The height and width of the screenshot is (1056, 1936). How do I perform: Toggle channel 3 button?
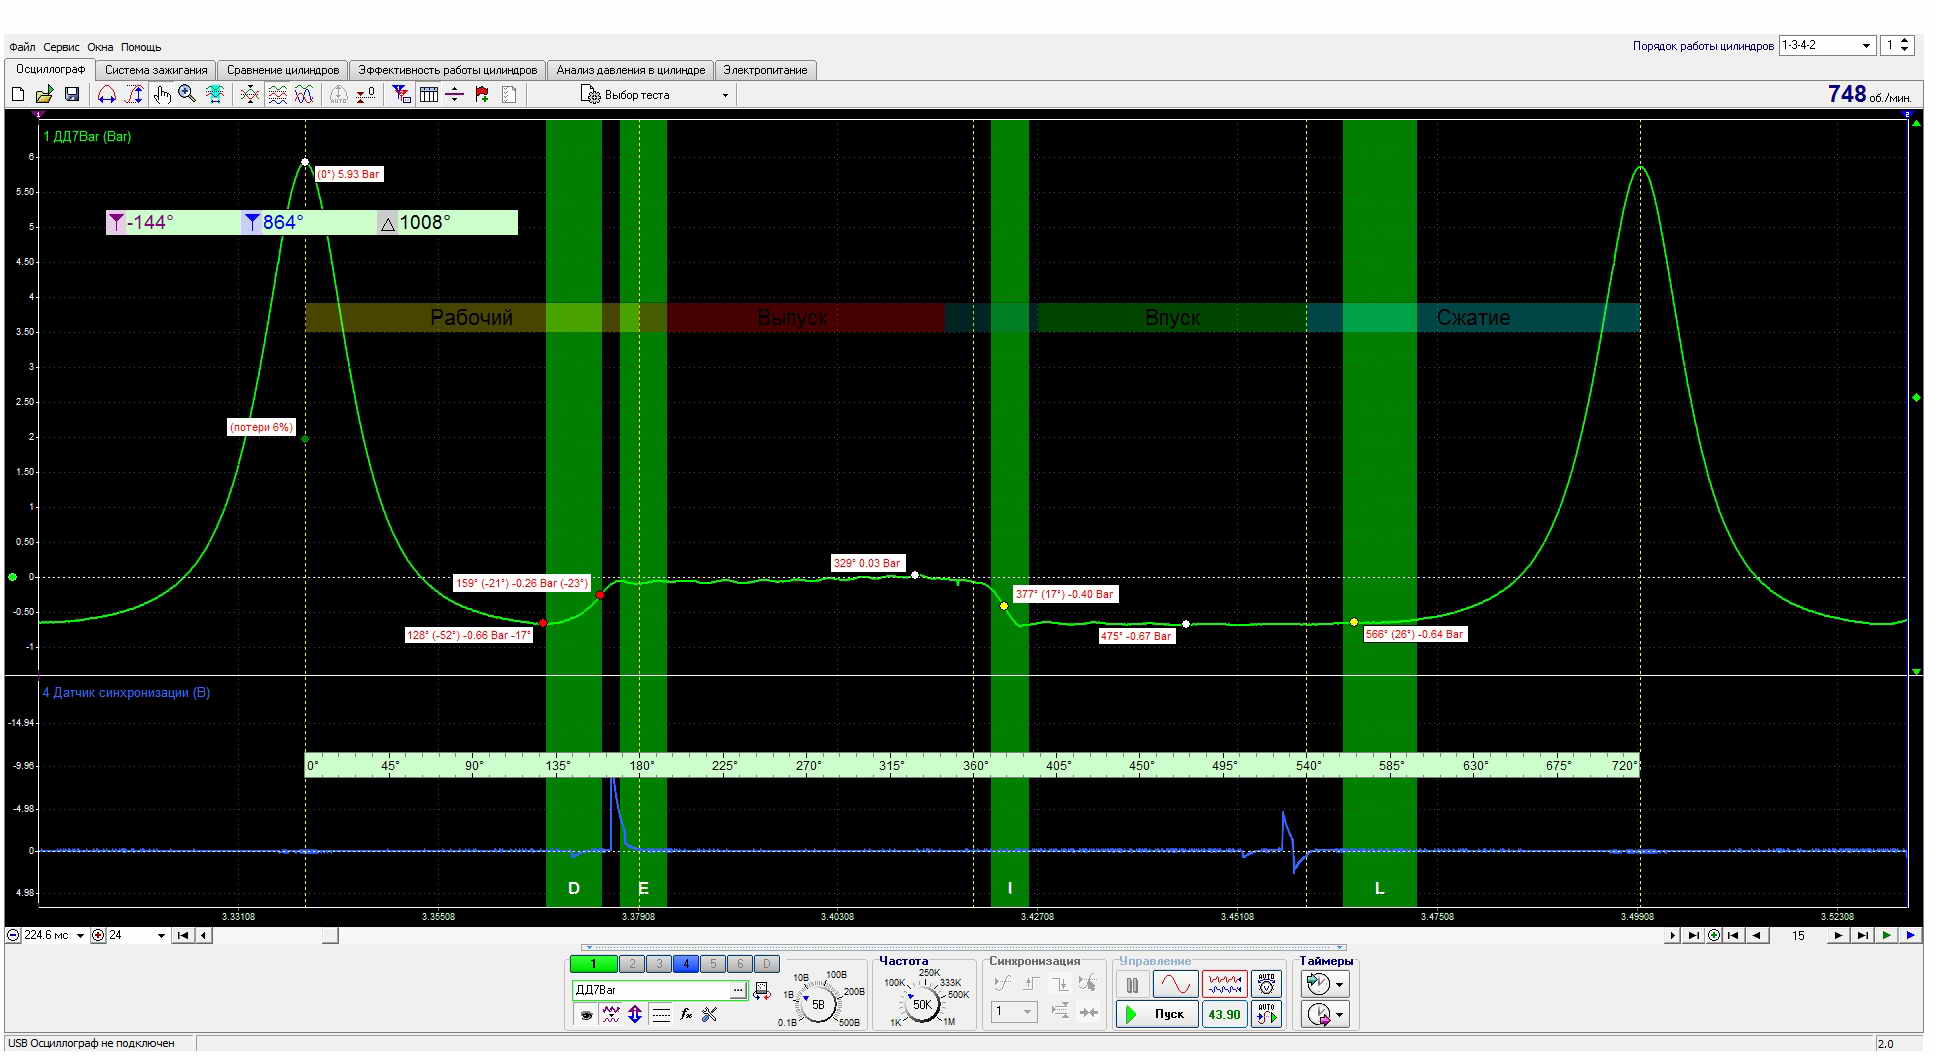pos(659,964)
